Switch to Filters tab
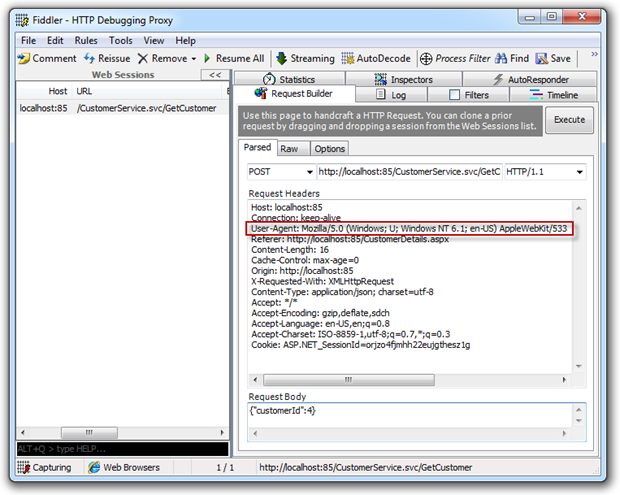The image size is (620, 495). (x=468, y=95)
